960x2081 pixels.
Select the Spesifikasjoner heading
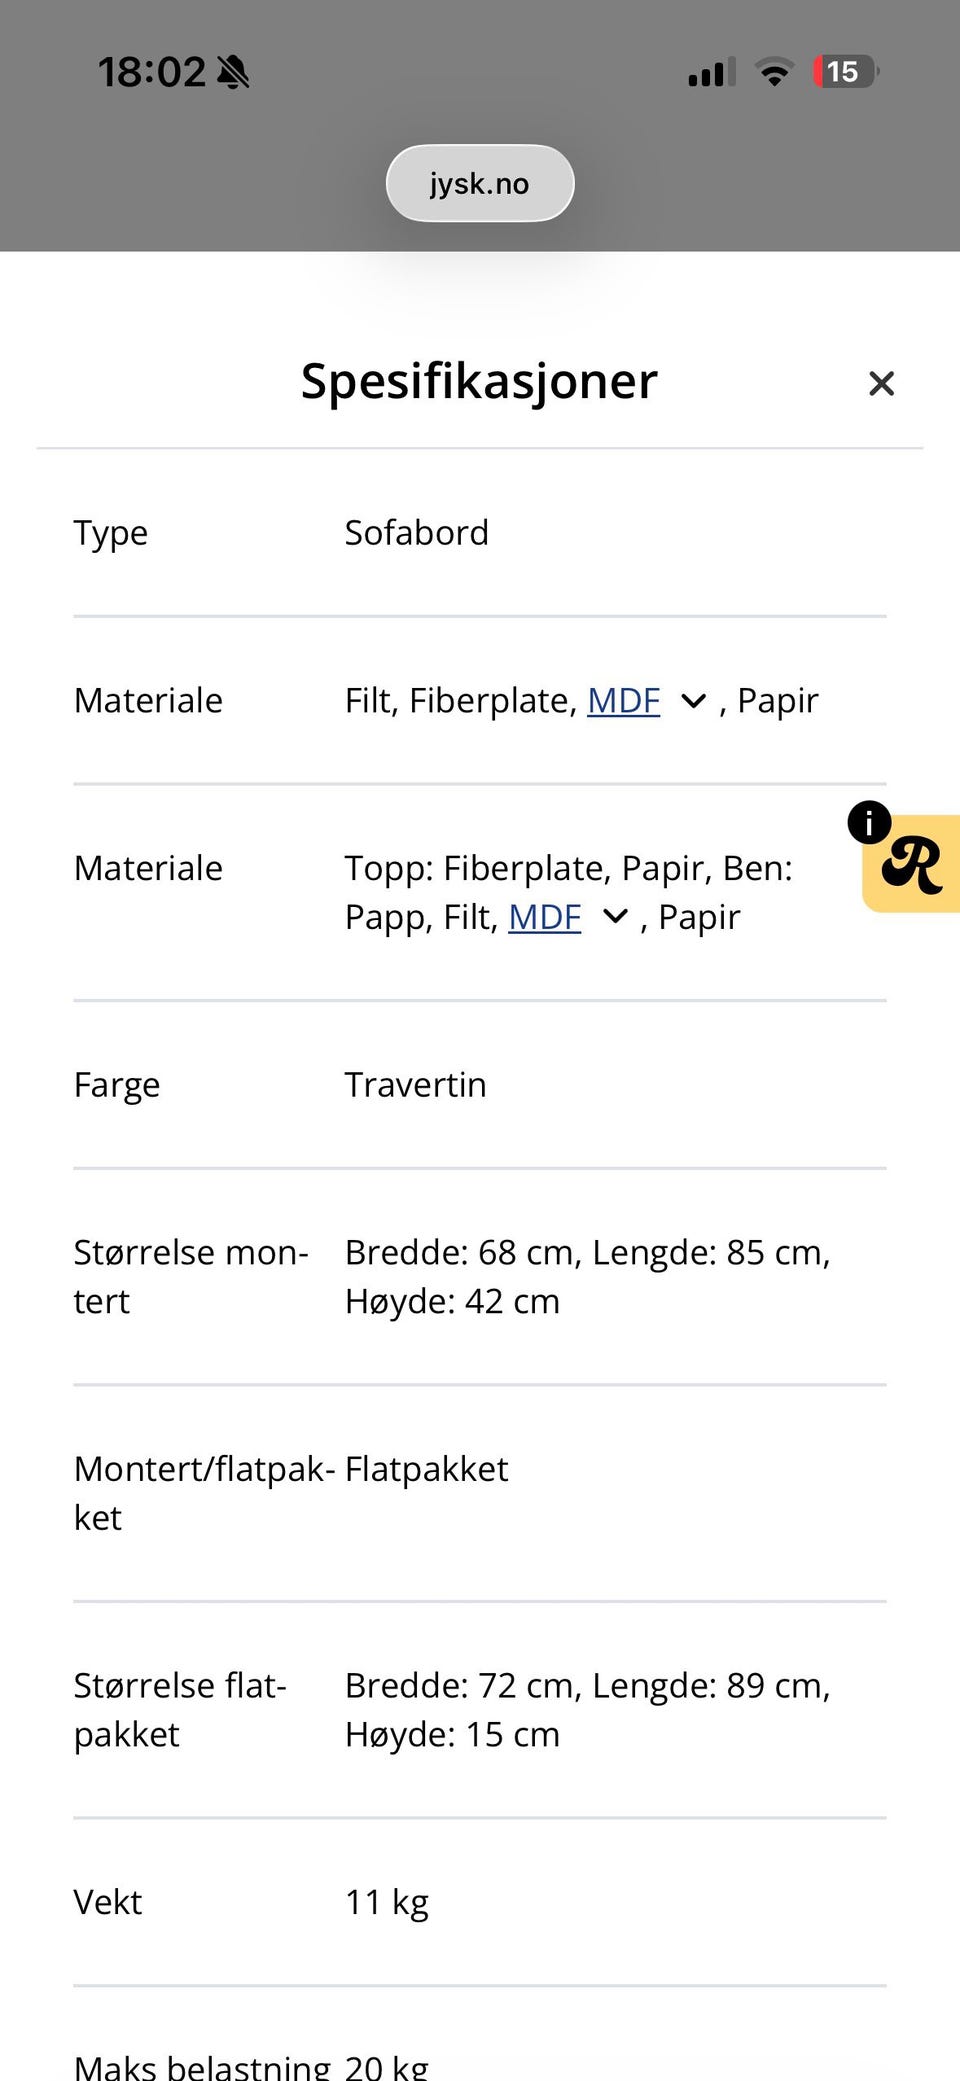tap(480, 381)
